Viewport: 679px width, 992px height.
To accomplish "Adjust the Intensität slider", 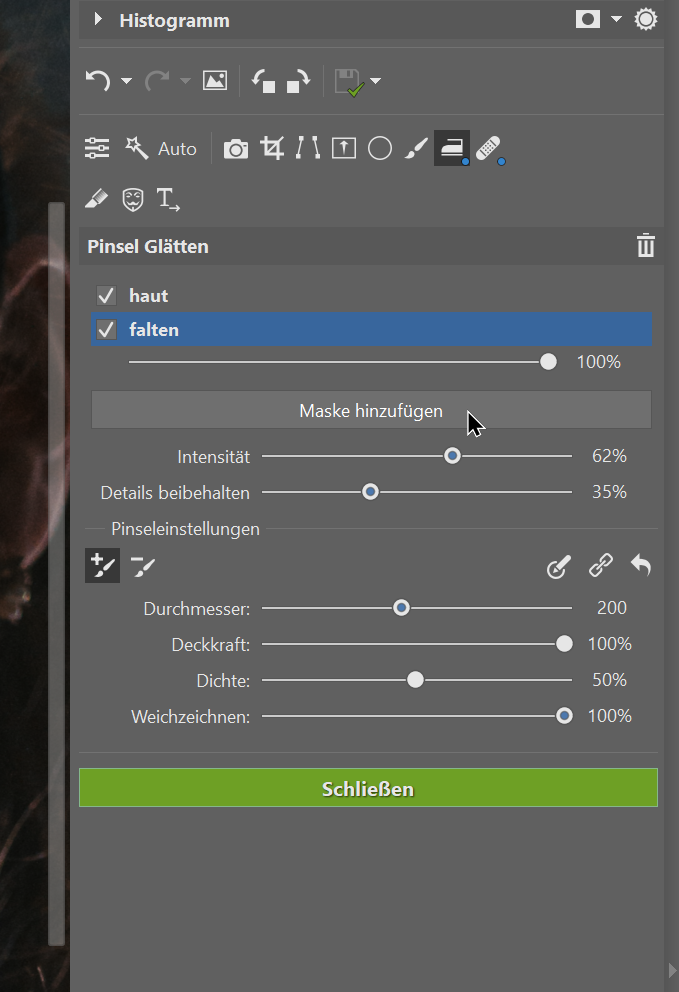I will pyautogui.click(x=452, y=456).
